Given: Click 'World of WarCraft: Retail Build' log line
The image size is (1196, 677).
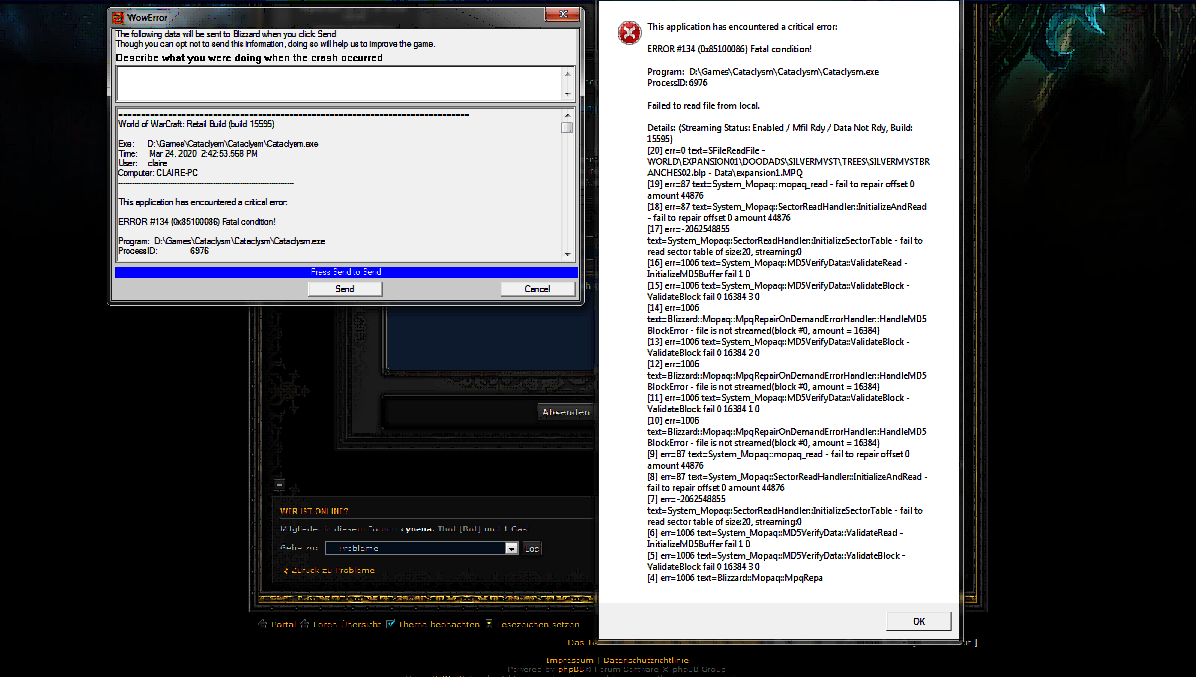Looking at the screenshot, I should click(196, 124).
